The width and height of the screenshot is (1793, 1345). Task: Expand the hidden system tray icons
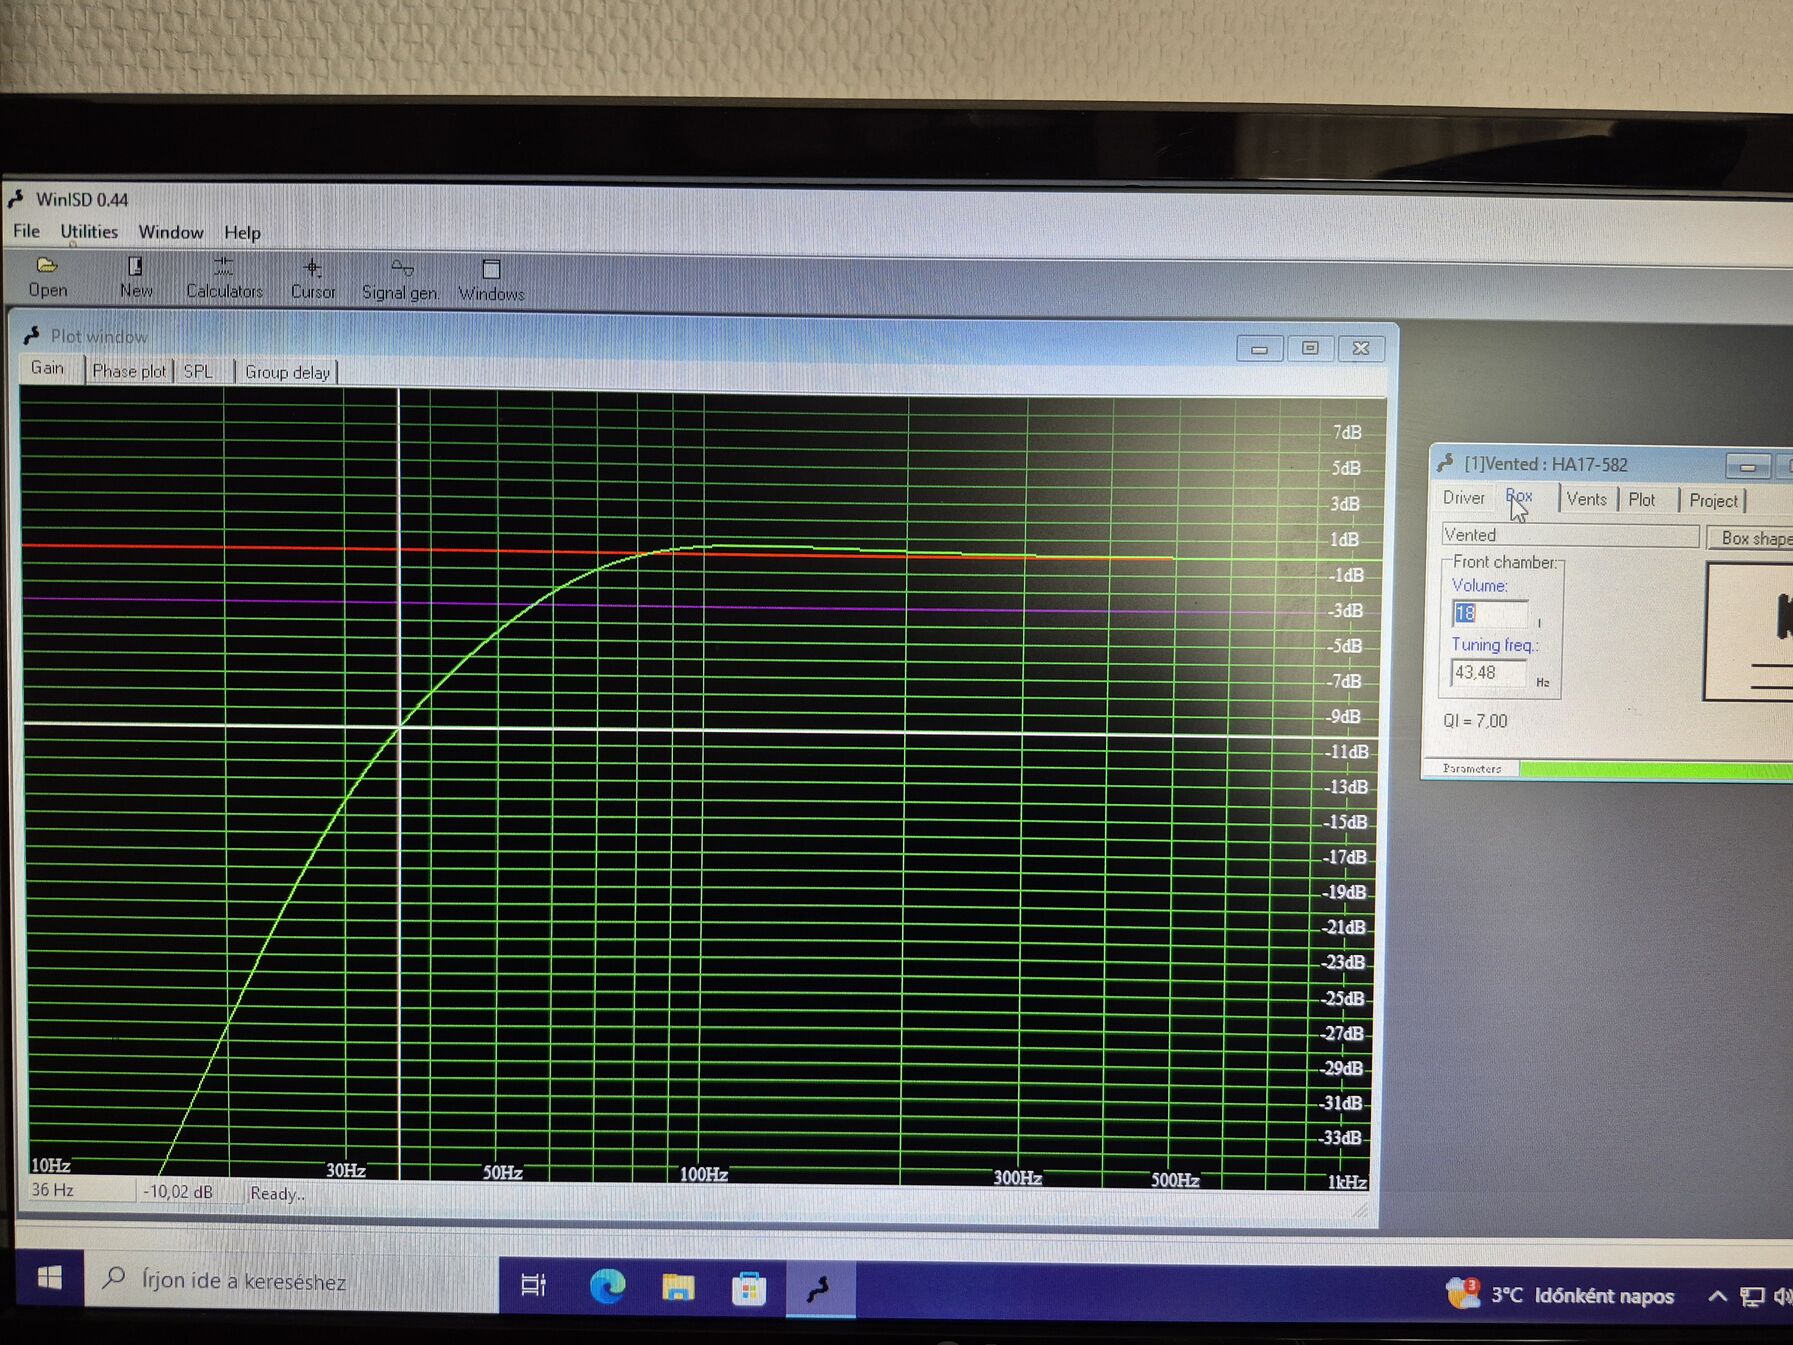[x=1717, y=1297]
